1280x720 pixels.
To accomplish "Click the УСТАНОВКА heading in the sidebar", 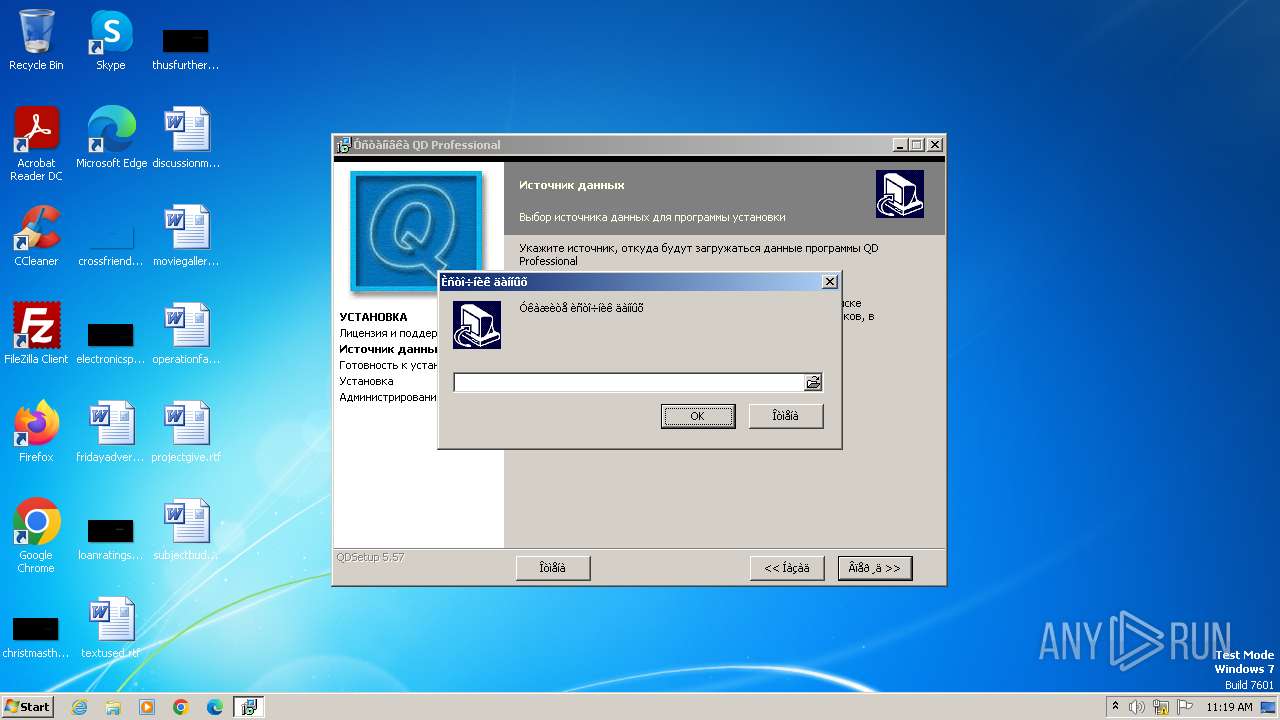I will coord(373,317).
